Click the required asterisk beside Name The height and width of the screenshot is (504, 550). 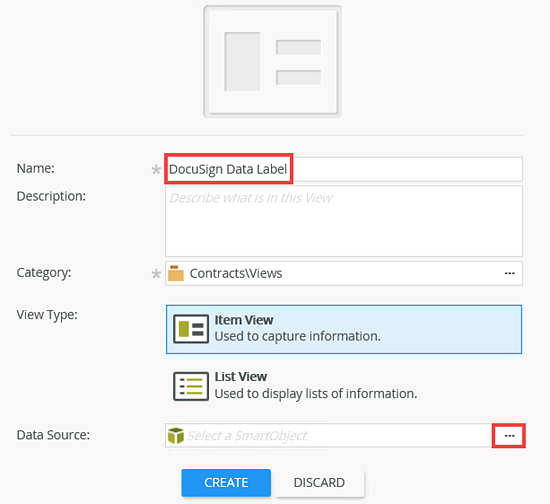(x=156, y=170)
